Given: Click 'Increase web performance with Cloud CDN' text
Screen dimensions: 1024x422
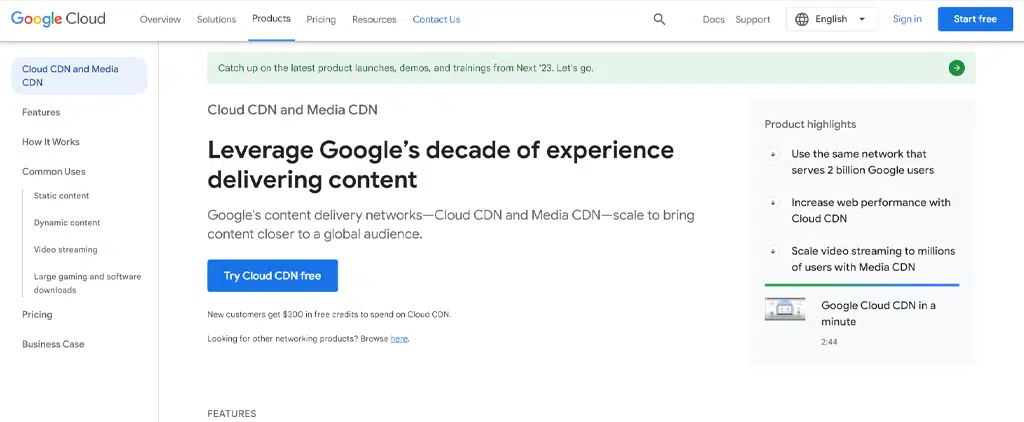Looking at the screenshot, I should [871, 210].
